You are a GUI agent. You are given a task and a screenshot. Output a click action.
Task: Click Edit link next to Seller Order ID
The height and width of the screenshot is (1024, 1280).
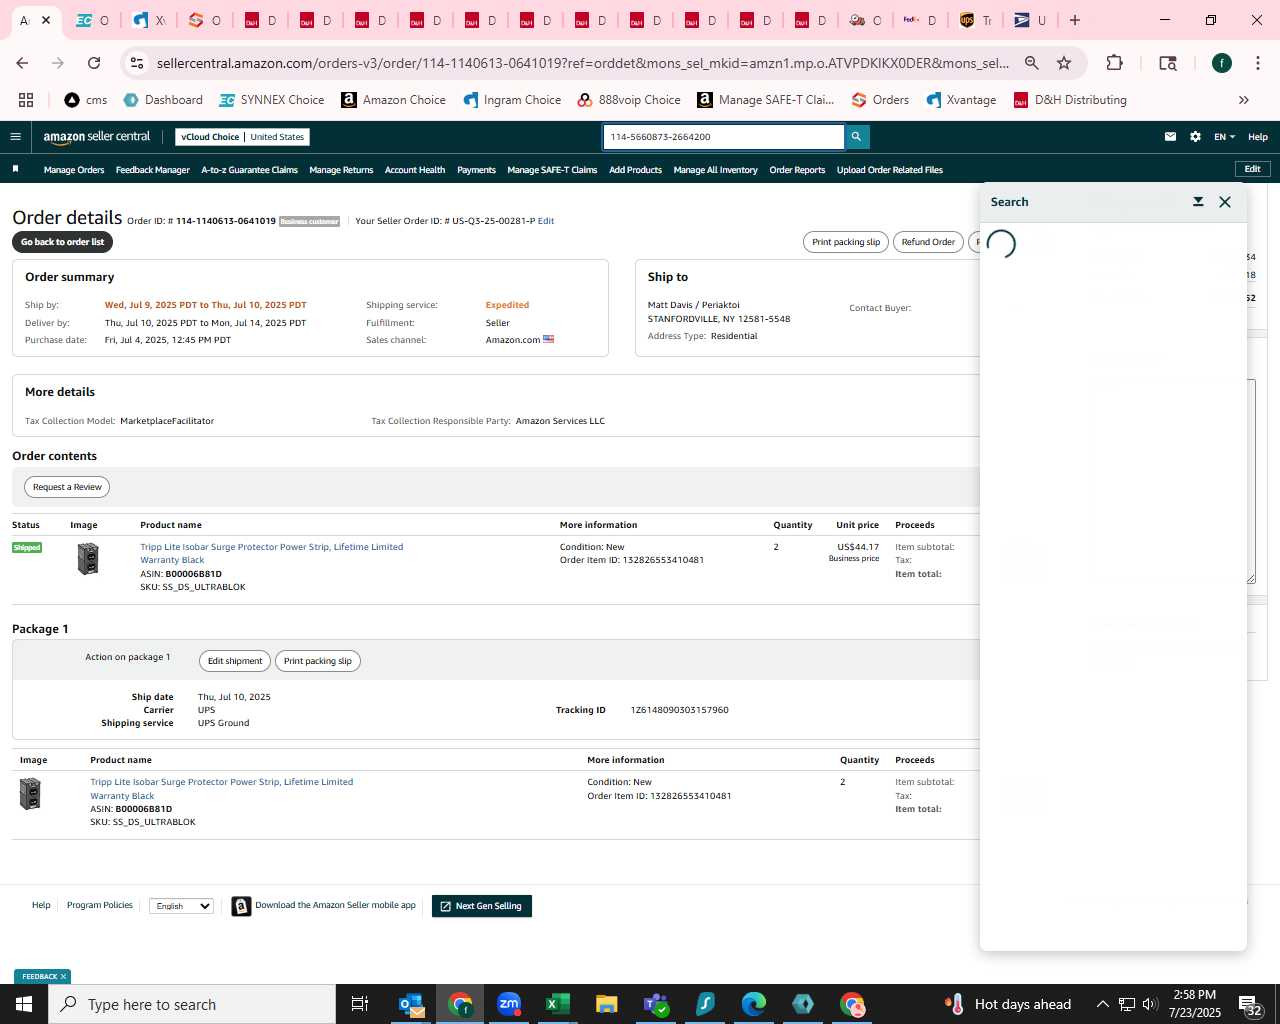point(546,221)
